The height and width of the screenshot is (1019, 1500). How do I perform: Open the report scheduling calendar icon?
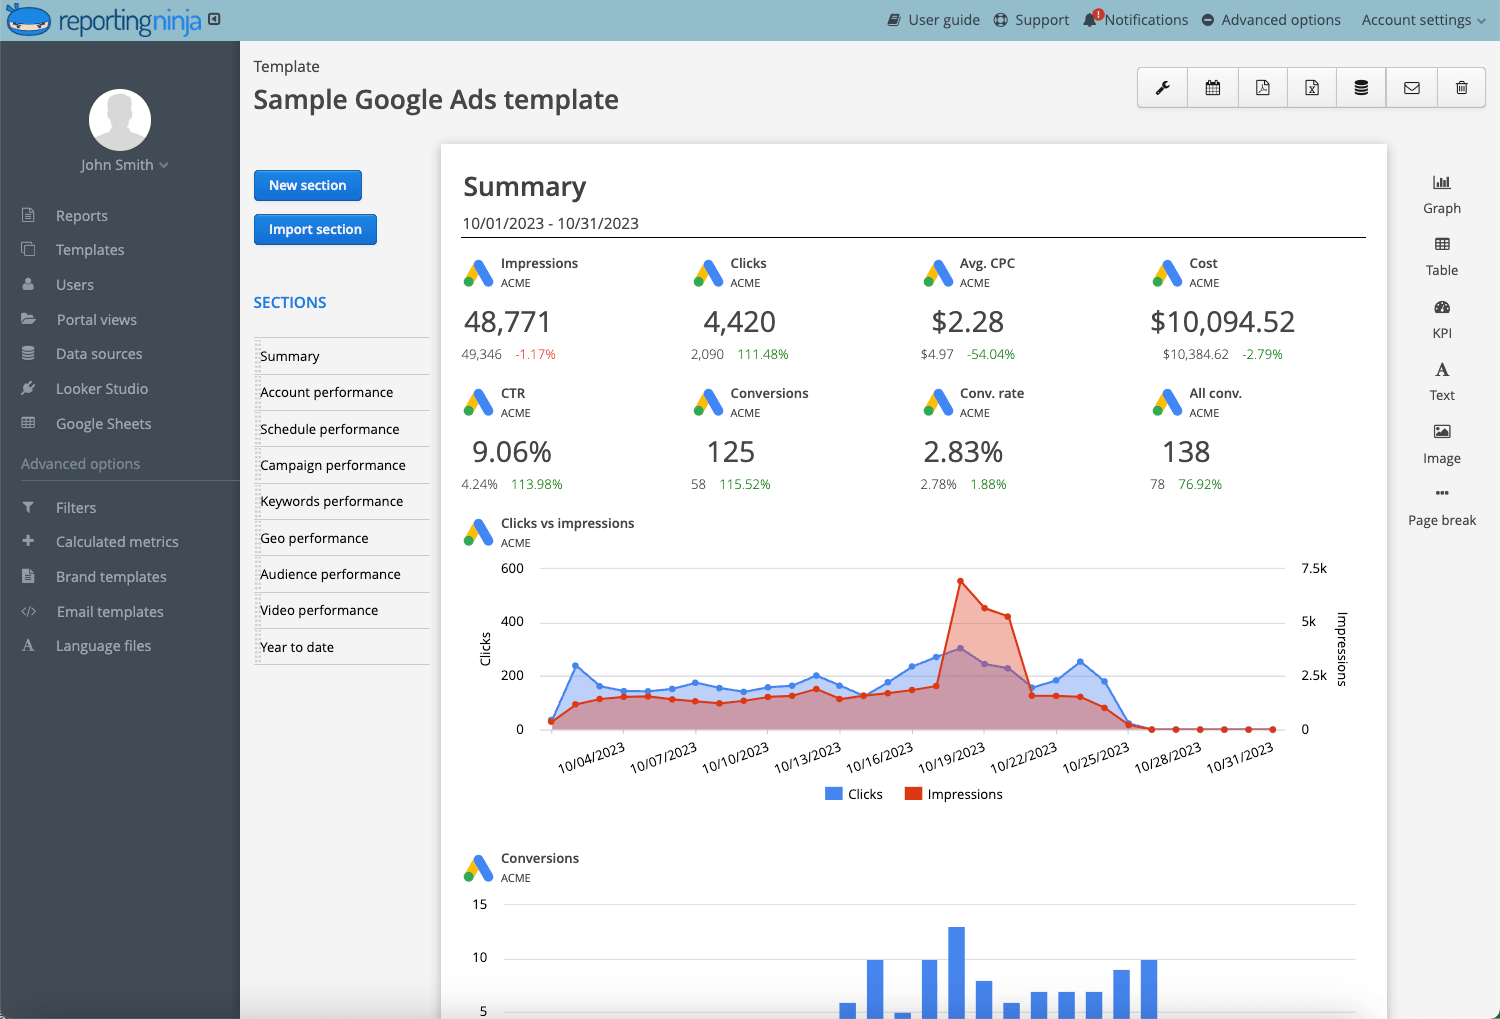pos(1212,87)
